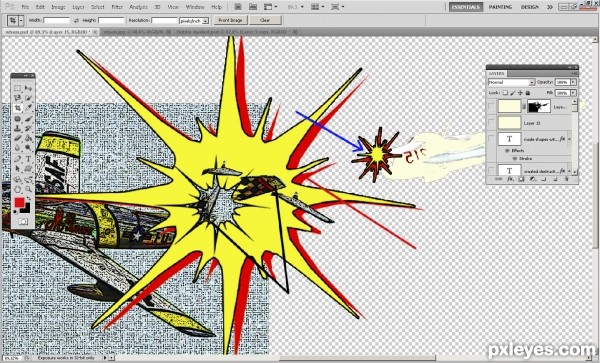Delete the selected layer
600x363 pixels.
566,179
